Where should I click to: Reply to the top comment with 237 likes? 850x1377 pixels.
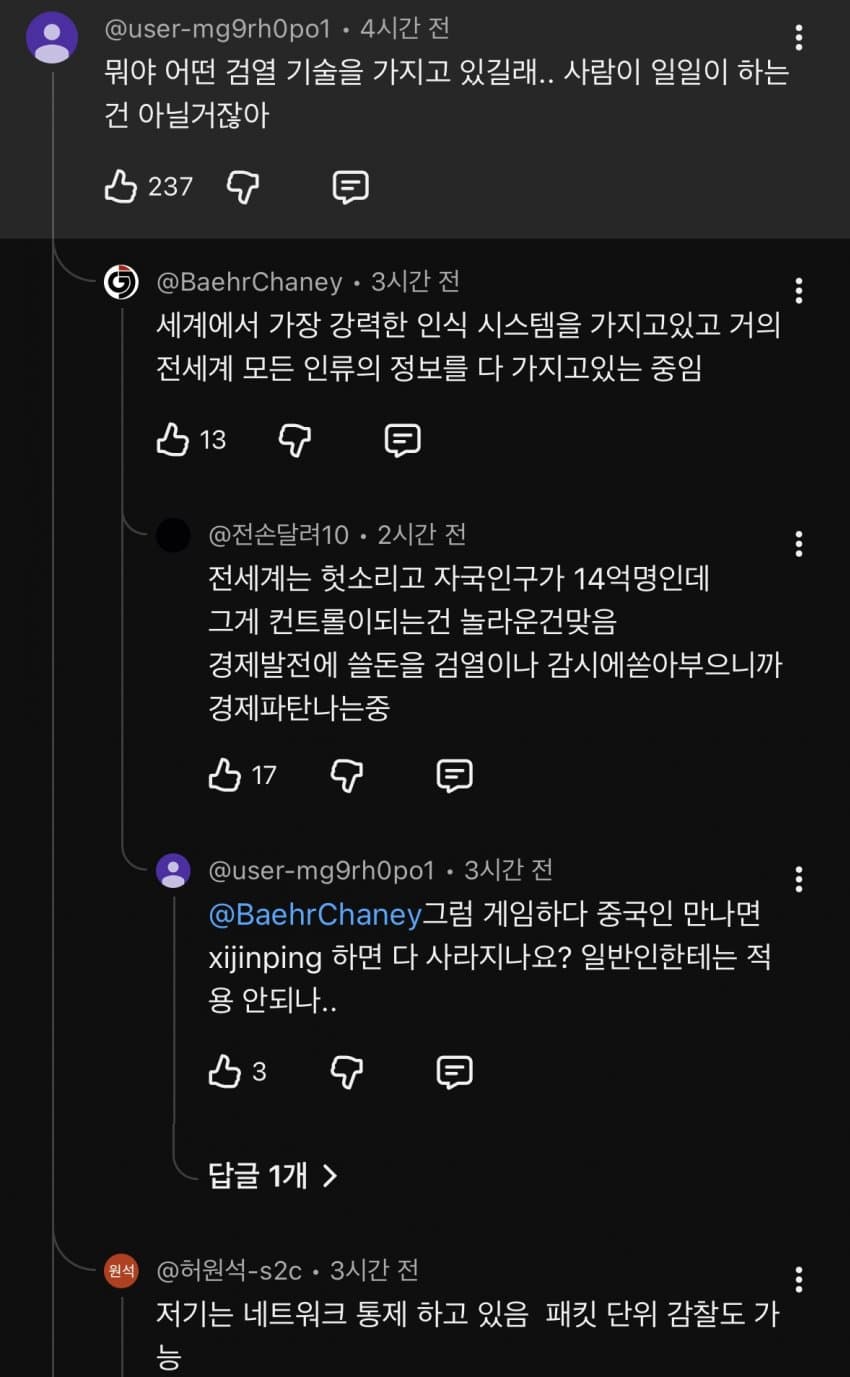click(350, 186)
